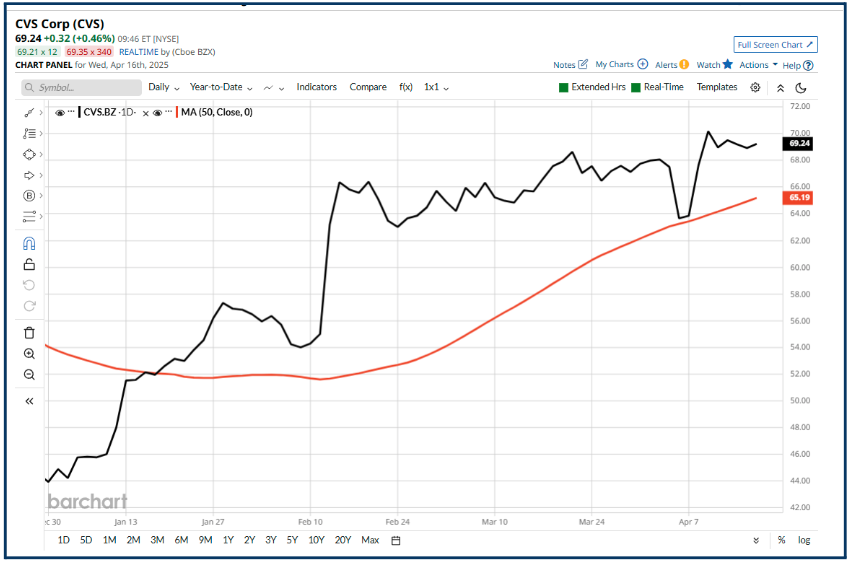This screenshot has width=850, height=562.
Task: Select the 6M time range
Action: click(x=181, y=540)
